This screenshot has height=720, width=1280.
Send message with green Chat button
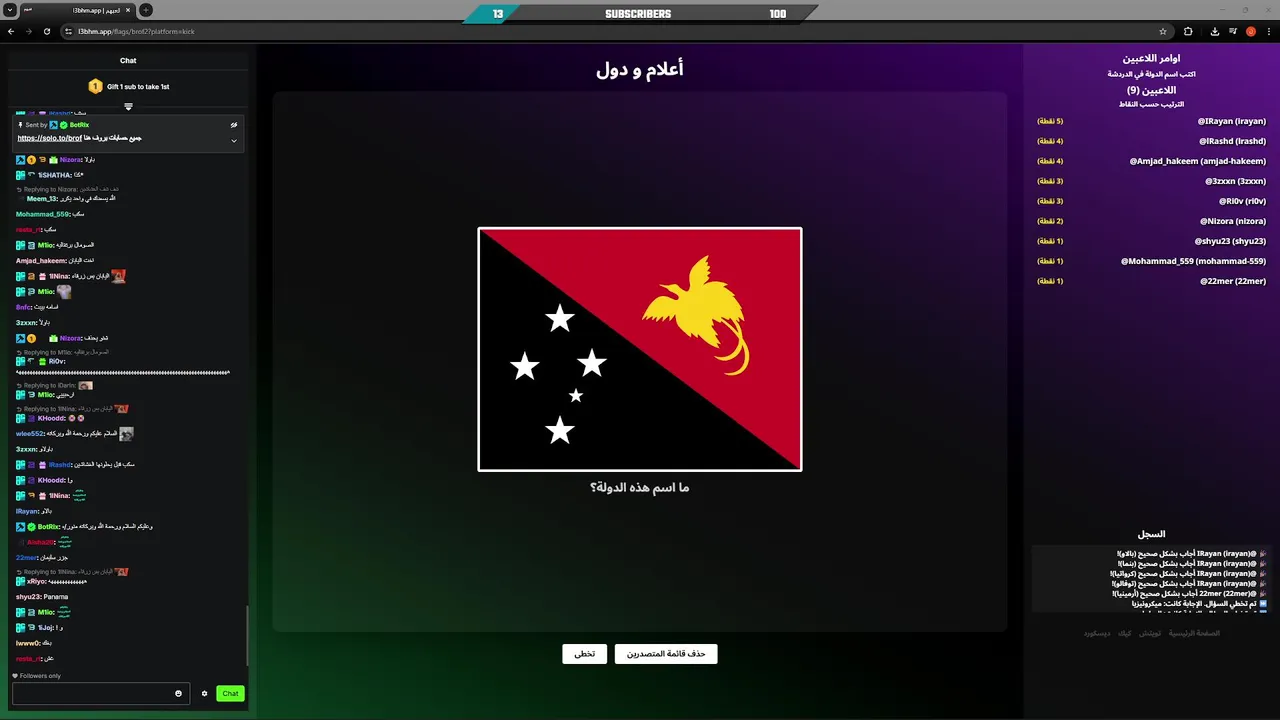(x=230, y=693)
